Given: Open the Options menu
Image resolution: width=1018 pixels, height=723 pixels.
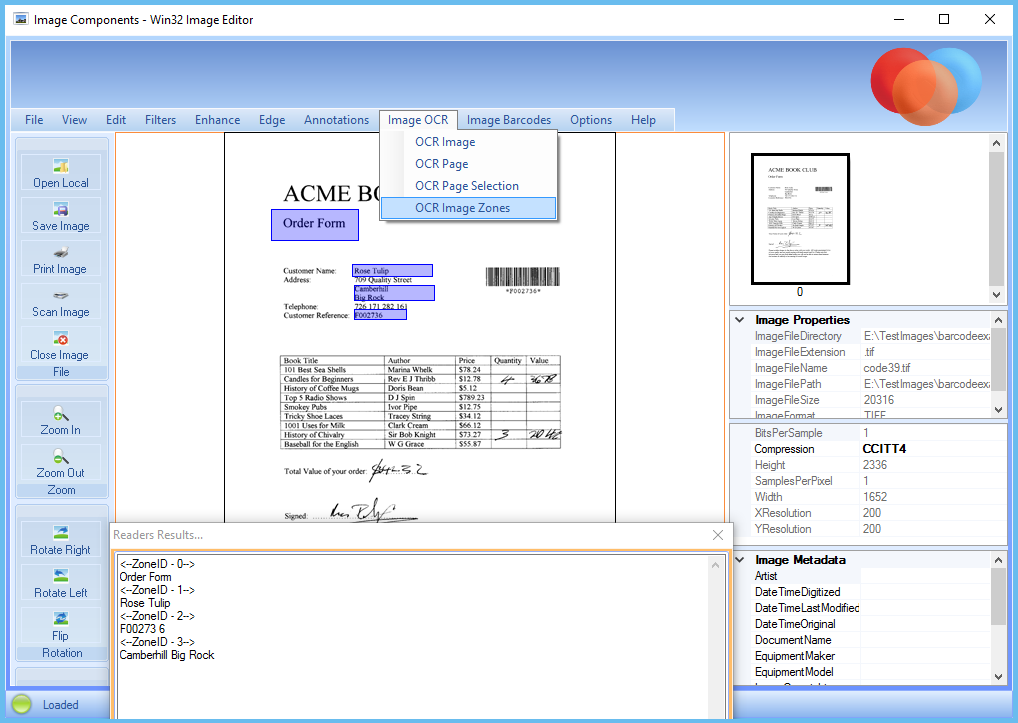Looking at the screenshot, I should (591, 120).
